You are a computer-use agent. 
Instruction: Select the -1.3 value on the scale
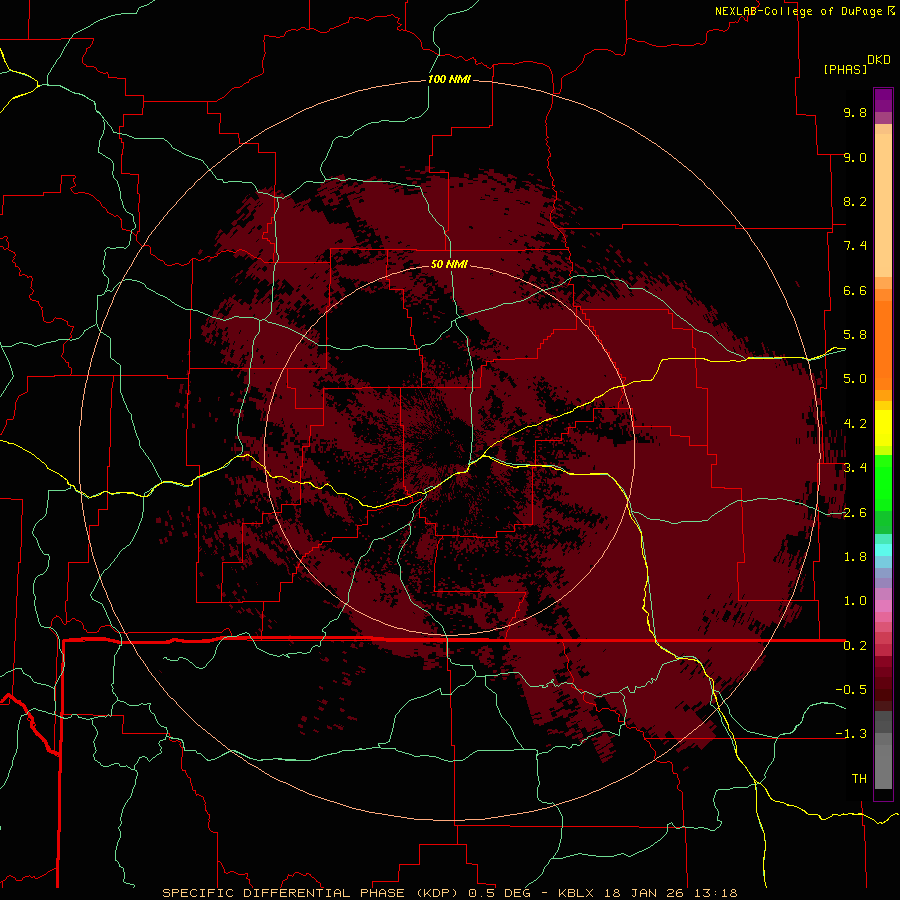851,734
